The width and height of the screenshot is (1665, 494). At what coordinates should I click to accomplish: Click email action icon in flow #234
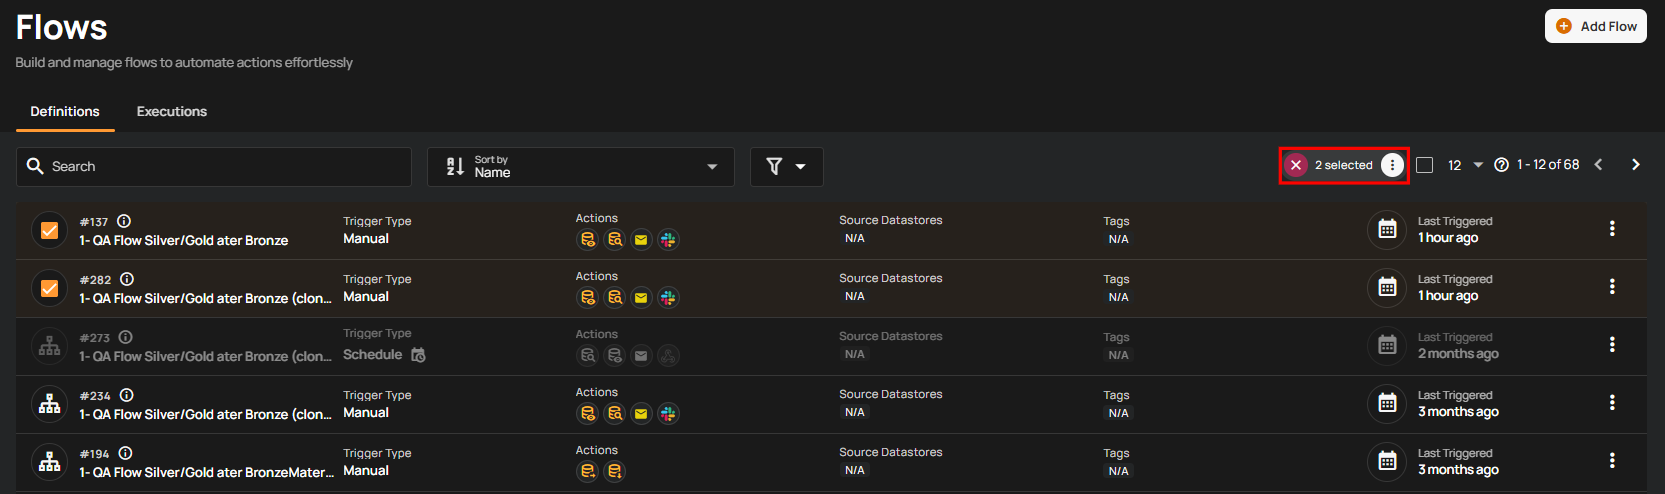coord(641,414)
